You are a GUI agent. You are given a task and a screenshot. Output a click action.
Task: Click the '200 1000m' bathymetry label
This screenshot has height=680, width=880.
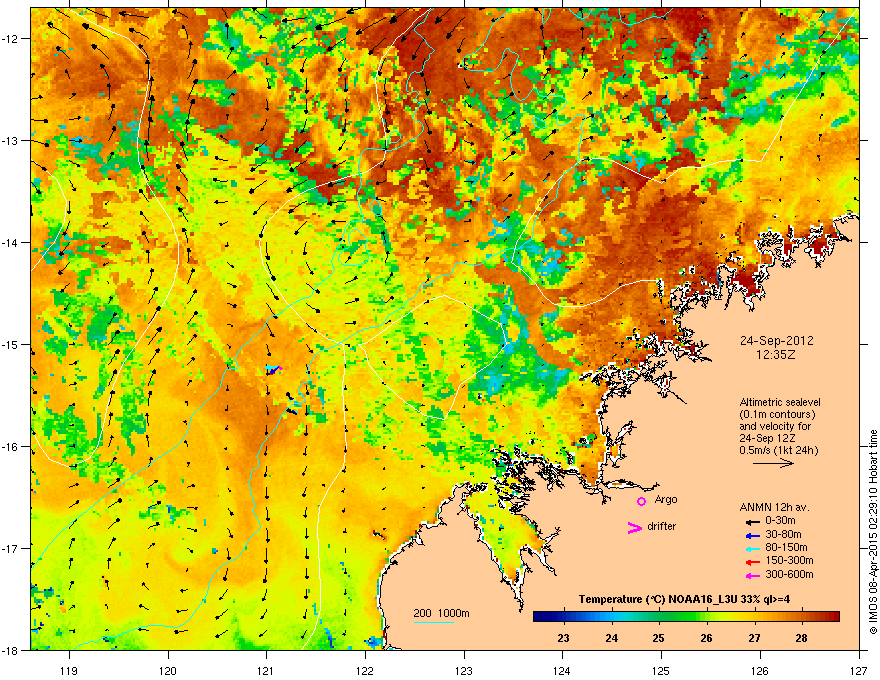point(442,613)
